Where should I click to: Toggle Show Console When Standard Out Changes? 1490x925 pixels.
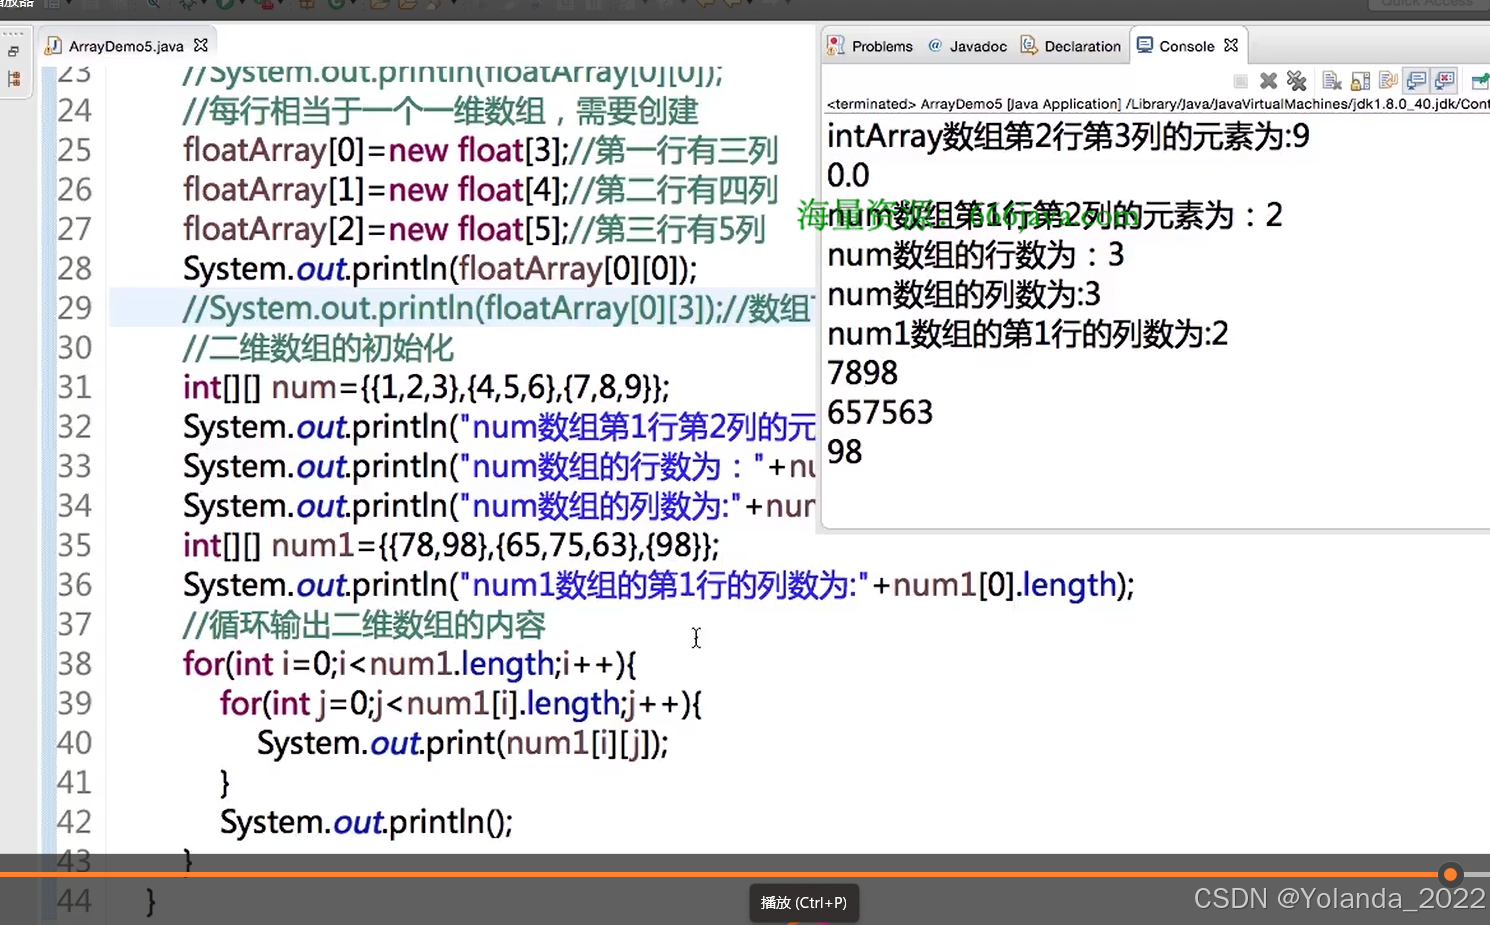(x=1416, y=81)
